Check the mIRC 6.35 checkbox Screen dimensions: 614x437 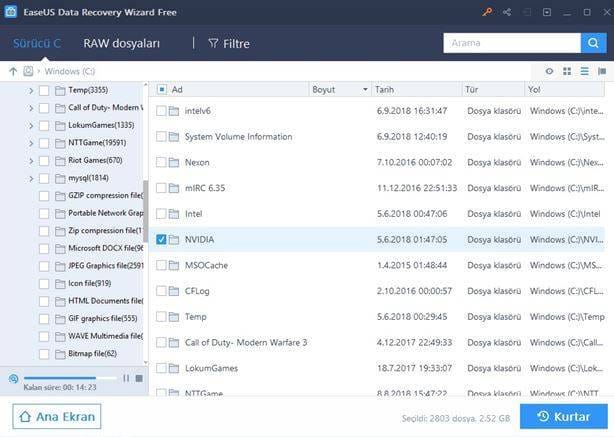tap(161, 188)
